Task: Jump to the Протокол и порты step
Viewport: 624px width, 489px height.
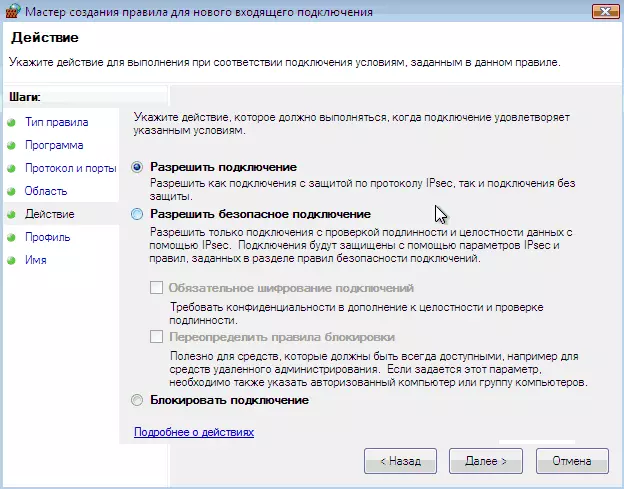Action: [x=70, y=168]
